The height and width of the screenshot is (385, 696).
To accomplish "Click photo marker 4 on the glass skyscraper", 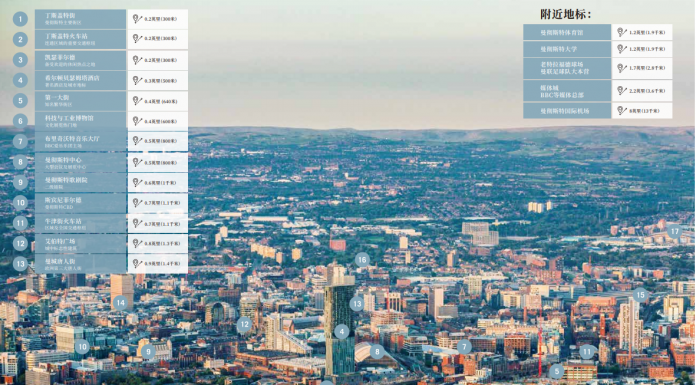I will 341,332.
